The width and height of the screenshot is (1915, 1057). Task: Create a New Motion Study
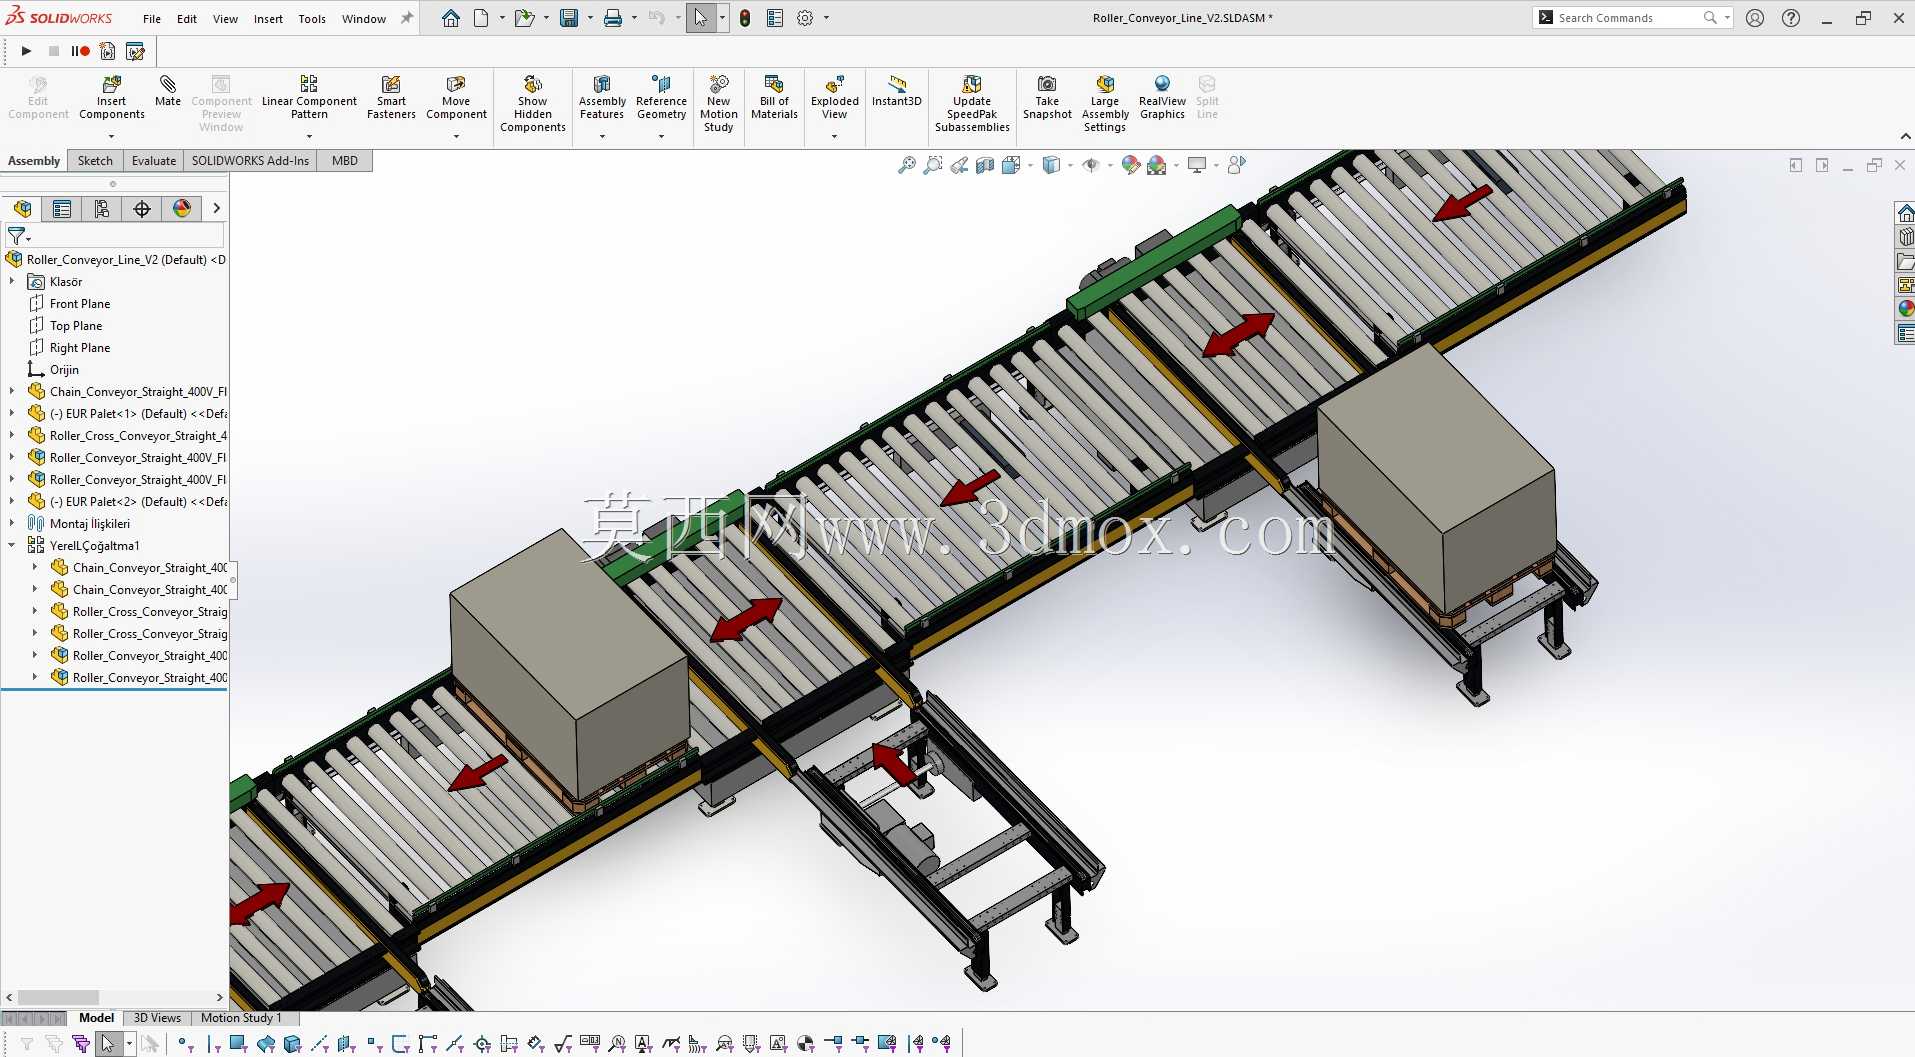coord(719,104)
